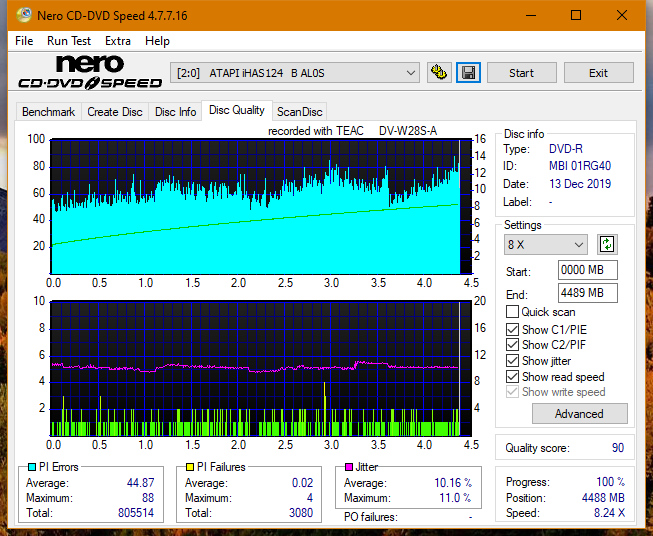Open the Advanced settings button
The width and height of the screenshot is (653, 536).
pyautogui.click(x=579, y=414)
